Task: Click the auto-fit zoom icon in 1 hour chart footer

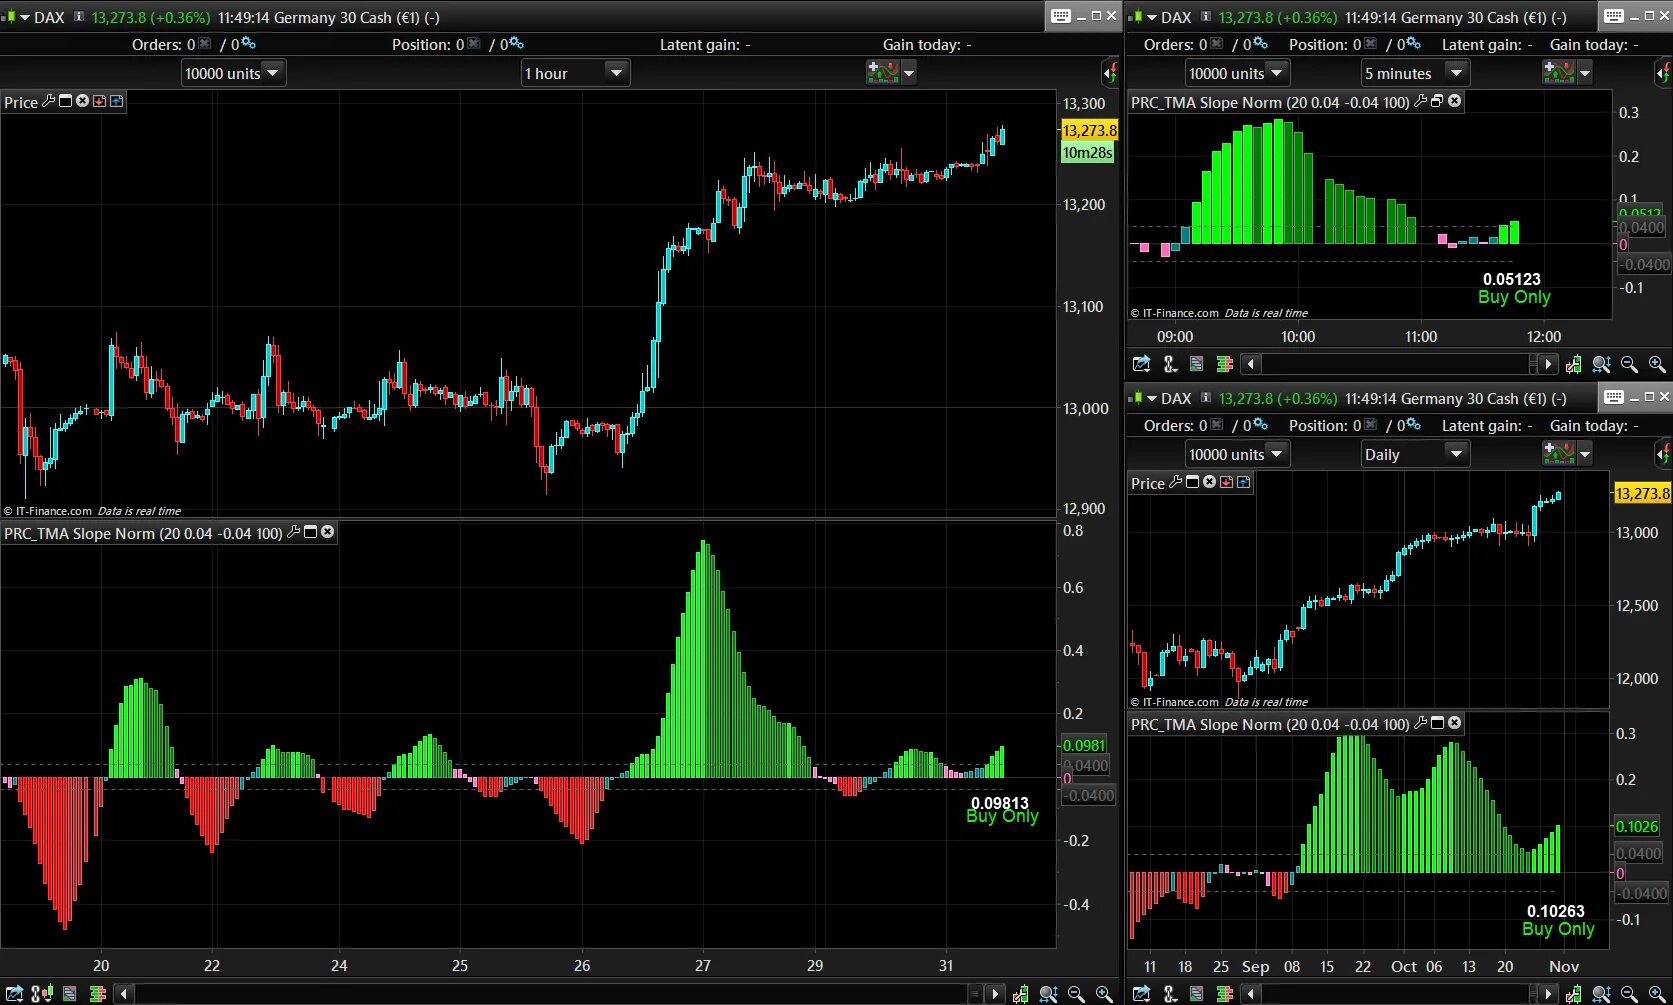Action: pos(1048,993)
